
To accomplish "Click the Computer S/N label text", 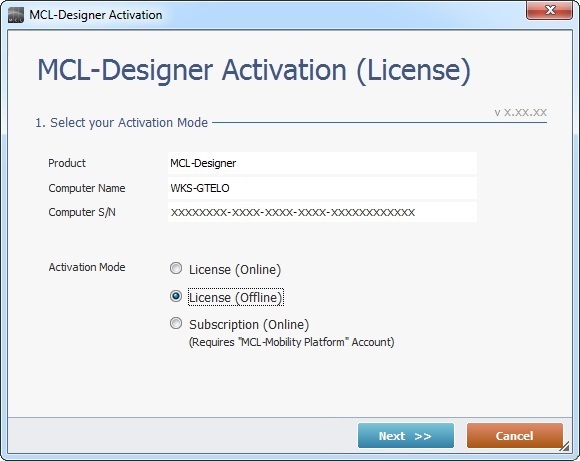I will pyautogui.click(x=82, y=212).
